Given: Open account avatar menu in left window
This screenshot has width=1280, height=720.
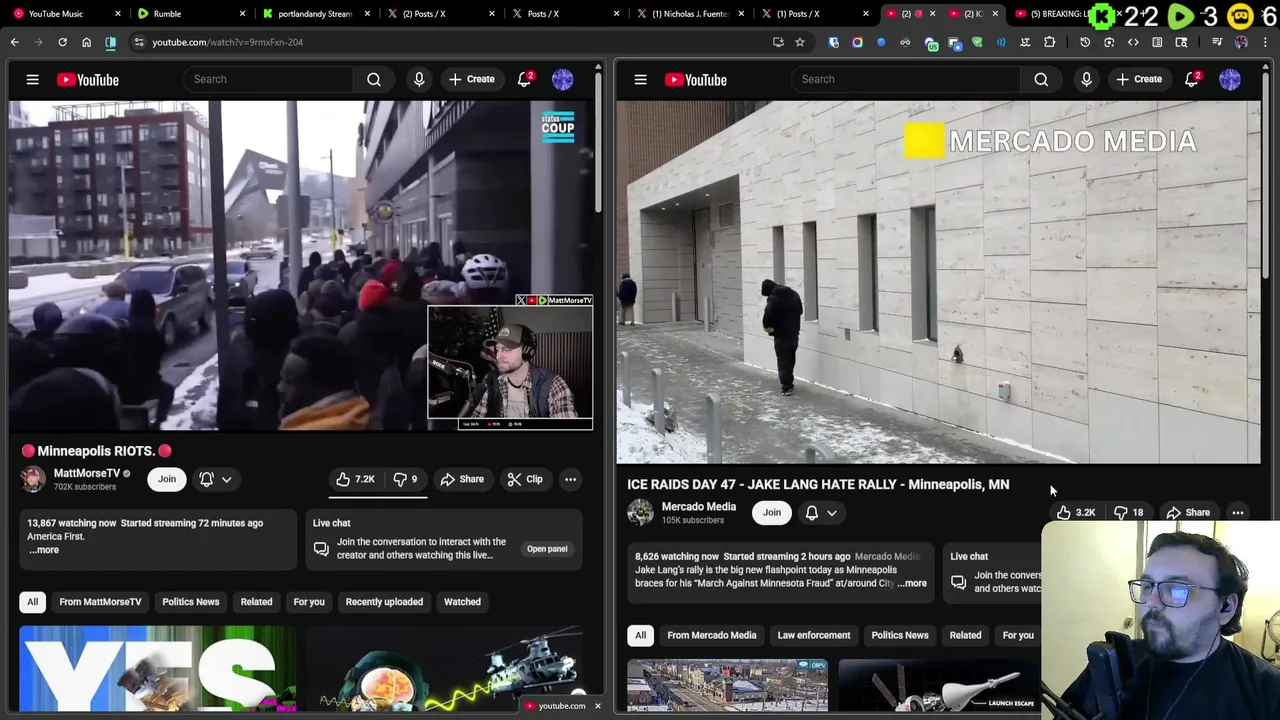Looking at the screenshot, I should pyautogui.click(x=563, y=79).
